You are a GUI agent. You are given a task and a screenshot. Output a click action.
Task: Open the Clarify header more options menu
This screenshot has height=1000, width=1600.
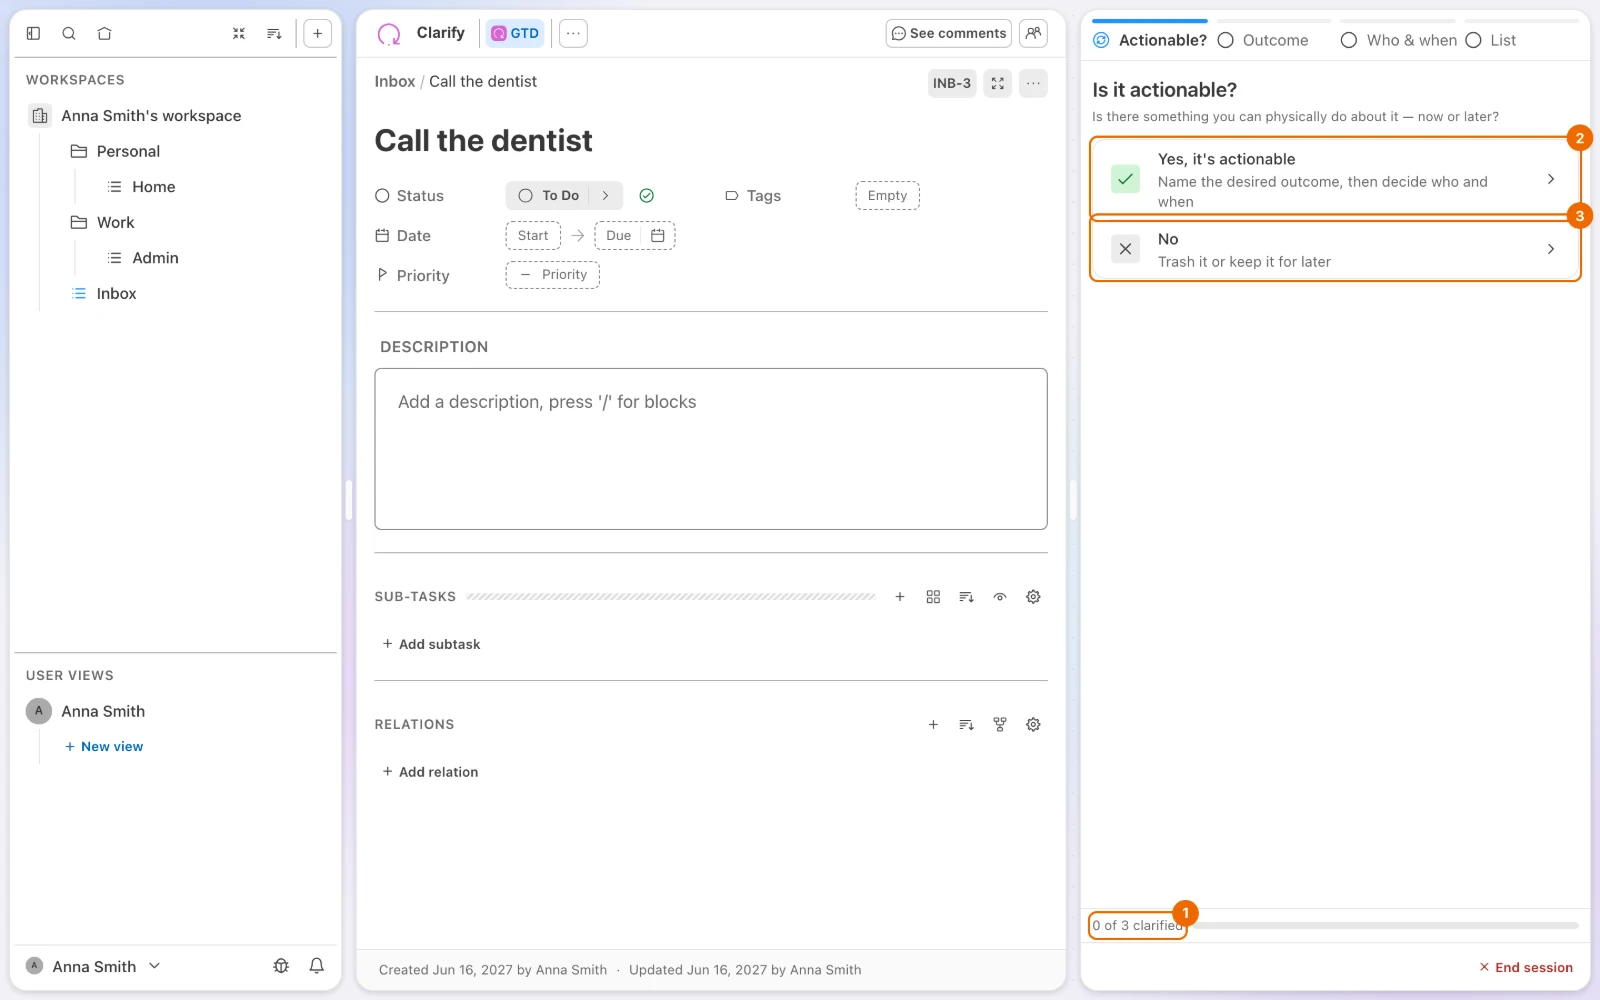pos(573,33)
